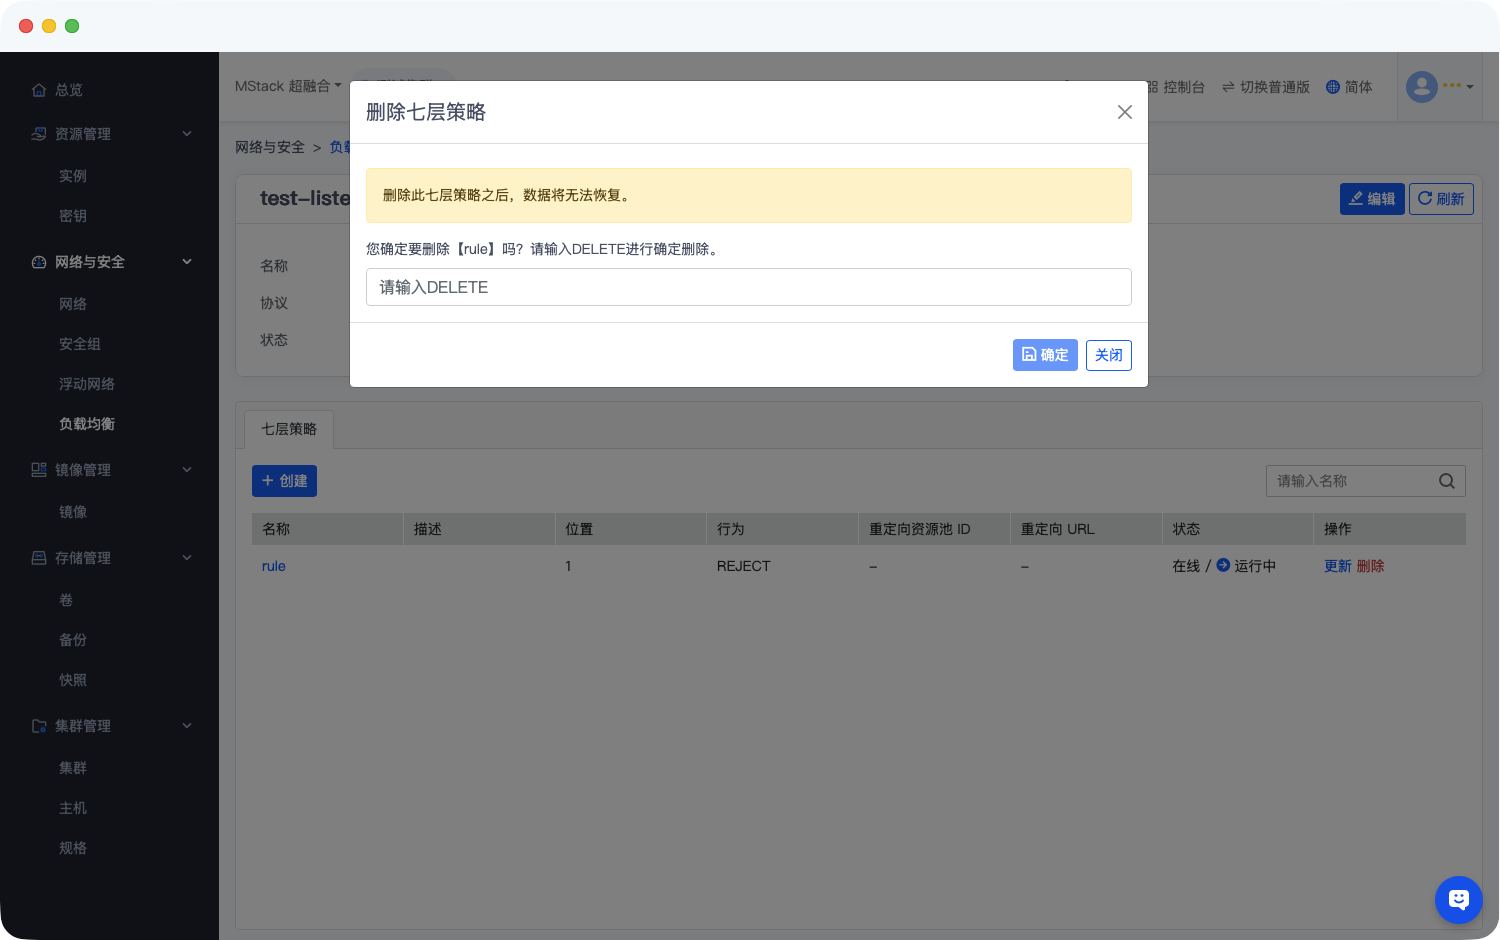Click the user avatar icon
This screenshot has width=1500, height=940.
pos(1421,87)
